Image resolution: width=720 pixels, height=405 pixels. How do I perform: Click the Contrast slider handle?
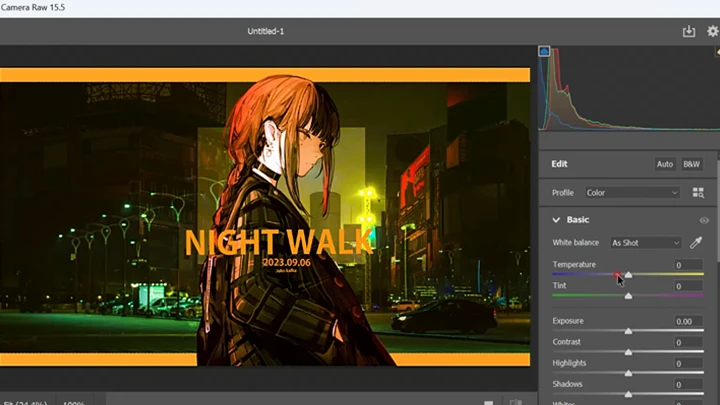pyautogui.click(x=628, y=352)
